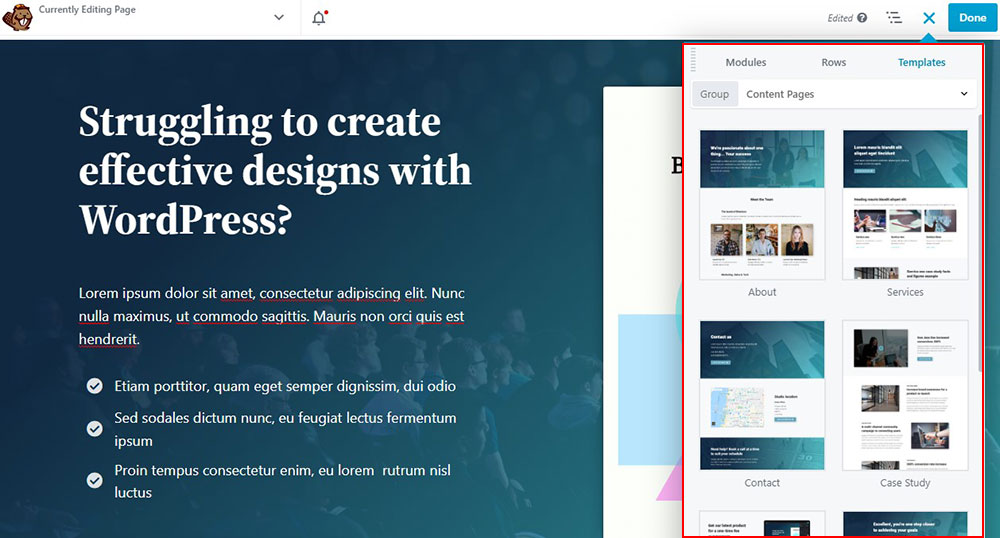Click the Edited help question-mark icon
1000x538 pixels.
pos(862,18)
